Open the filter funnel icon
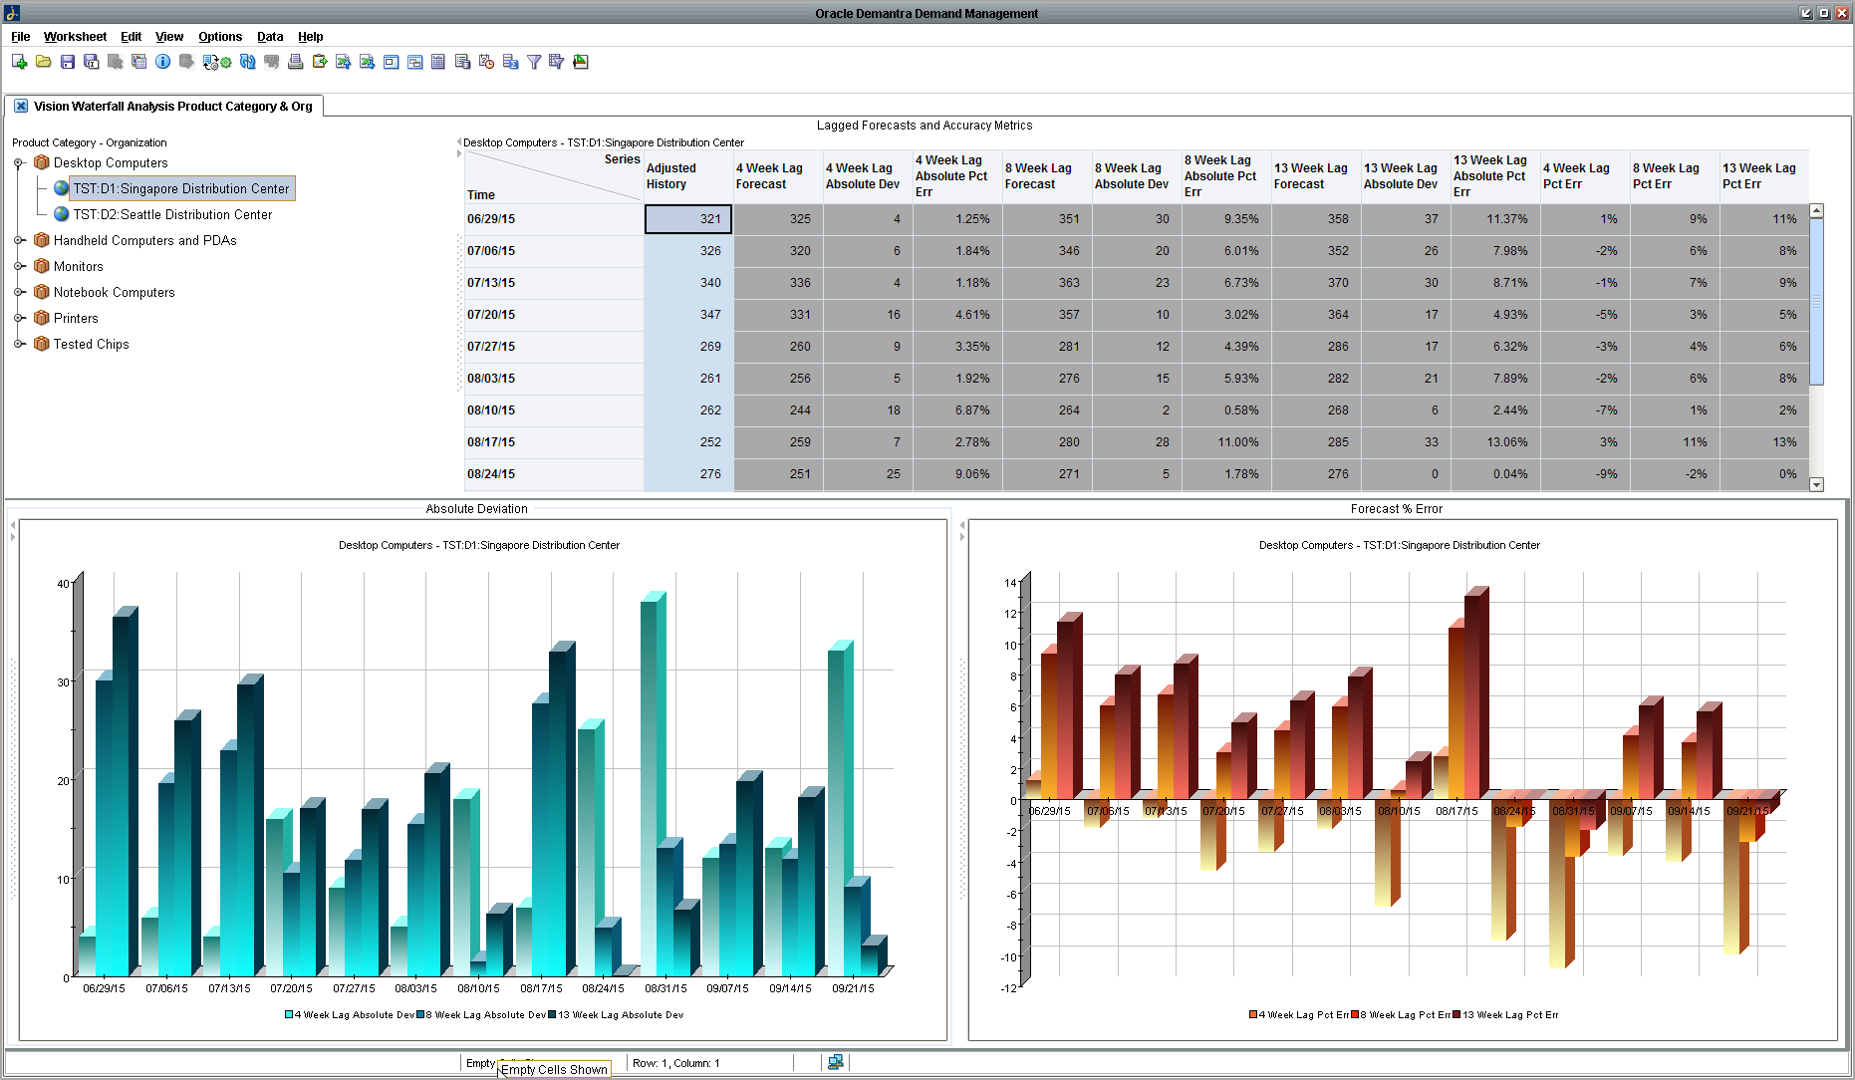 pyautogui.click(x=534, y=62)
